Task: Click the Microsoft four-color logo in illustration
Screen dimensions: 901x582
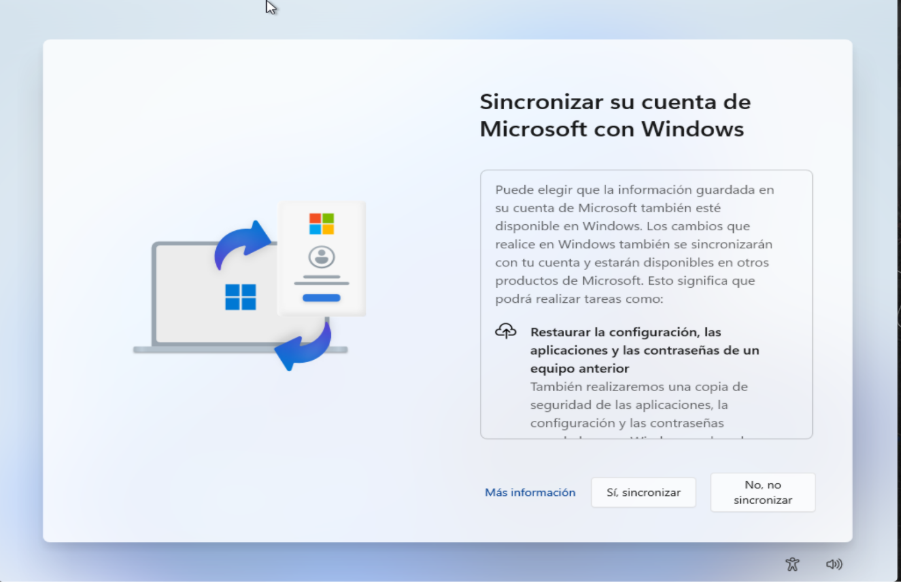Action: tap(321, 223)
